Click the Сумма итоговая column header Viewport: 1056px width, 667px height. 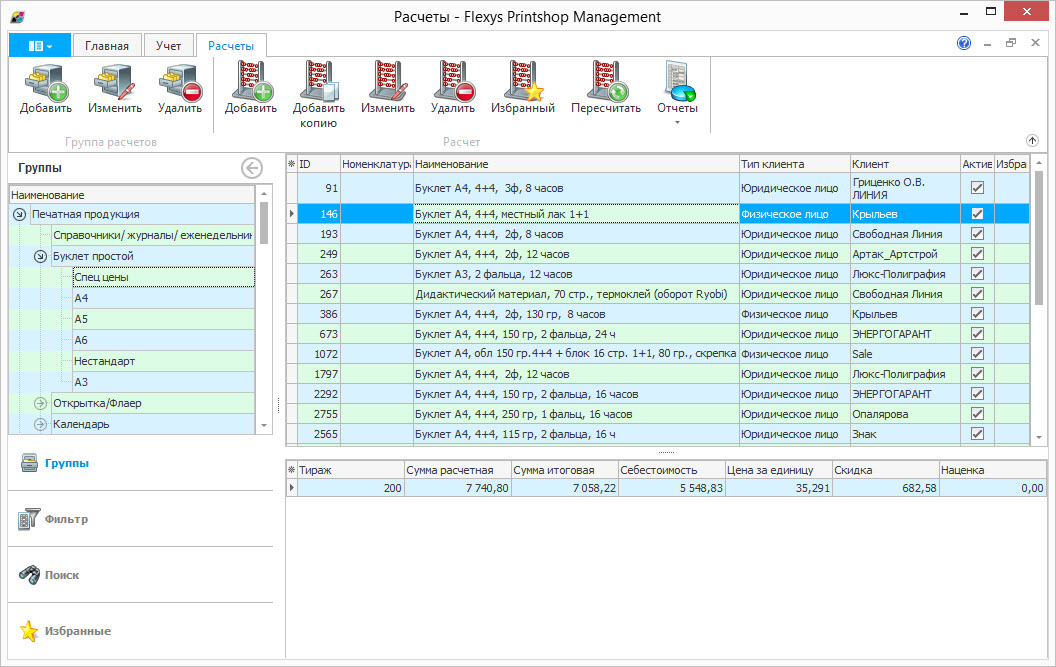(564, 470)
